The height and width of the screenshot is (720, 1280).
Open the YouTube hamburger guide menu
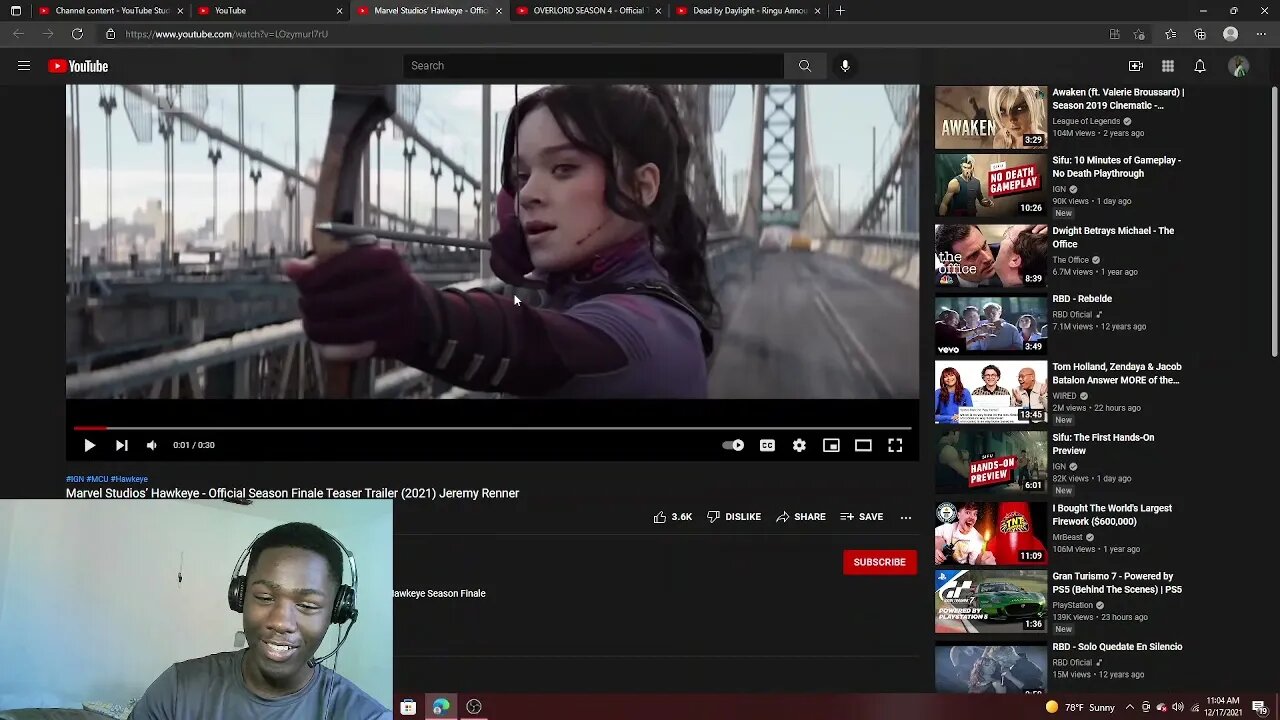pos(24,66)
